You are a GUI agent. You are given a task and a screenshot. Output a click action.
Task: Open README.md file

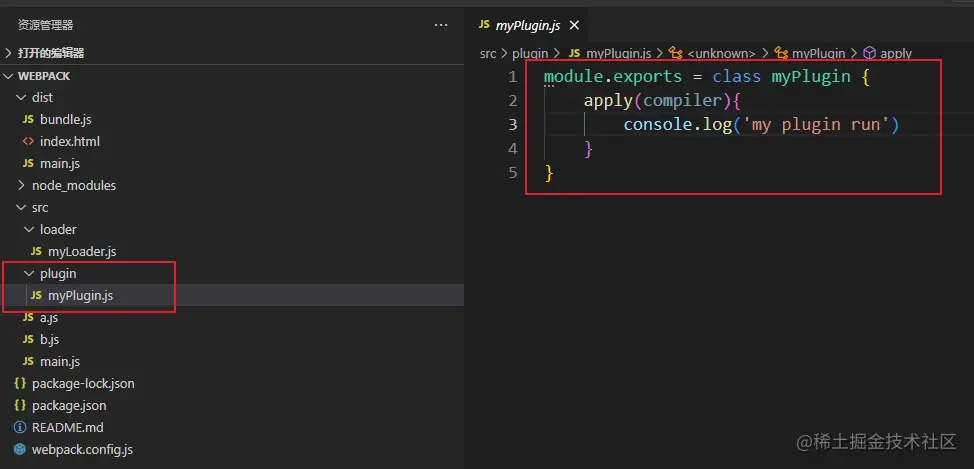click(232, 428)
